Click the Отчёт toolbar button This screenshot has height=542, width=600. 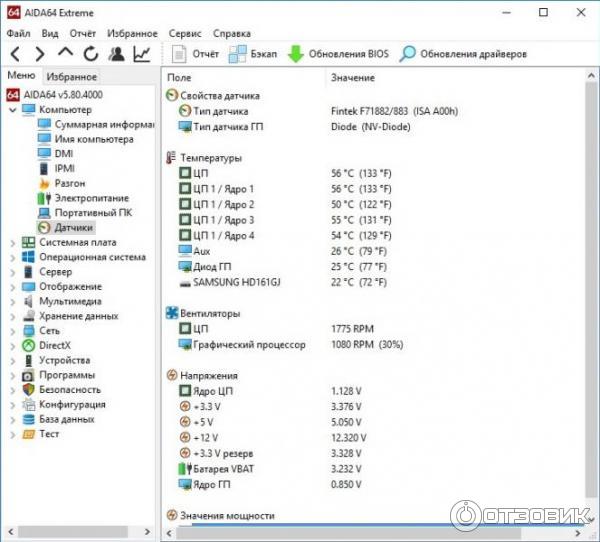point(195,54)
